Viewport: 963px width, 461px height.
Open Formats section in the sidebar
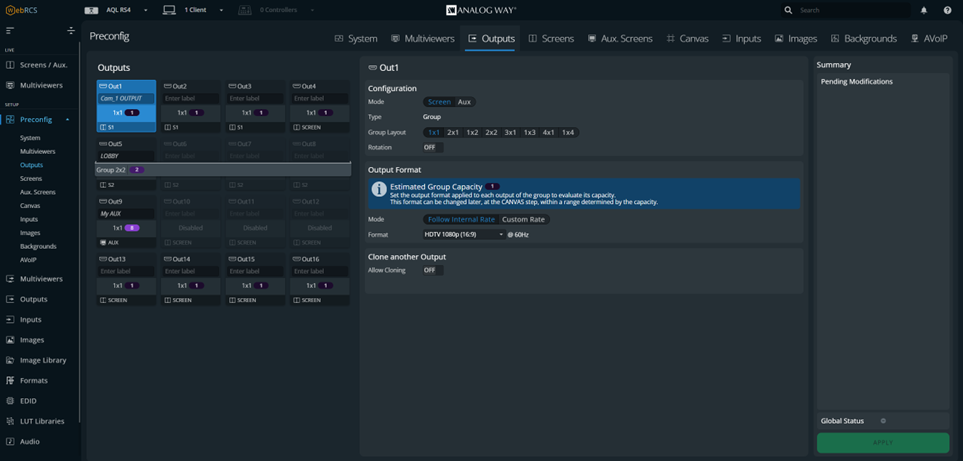click(x=33, y=380)
